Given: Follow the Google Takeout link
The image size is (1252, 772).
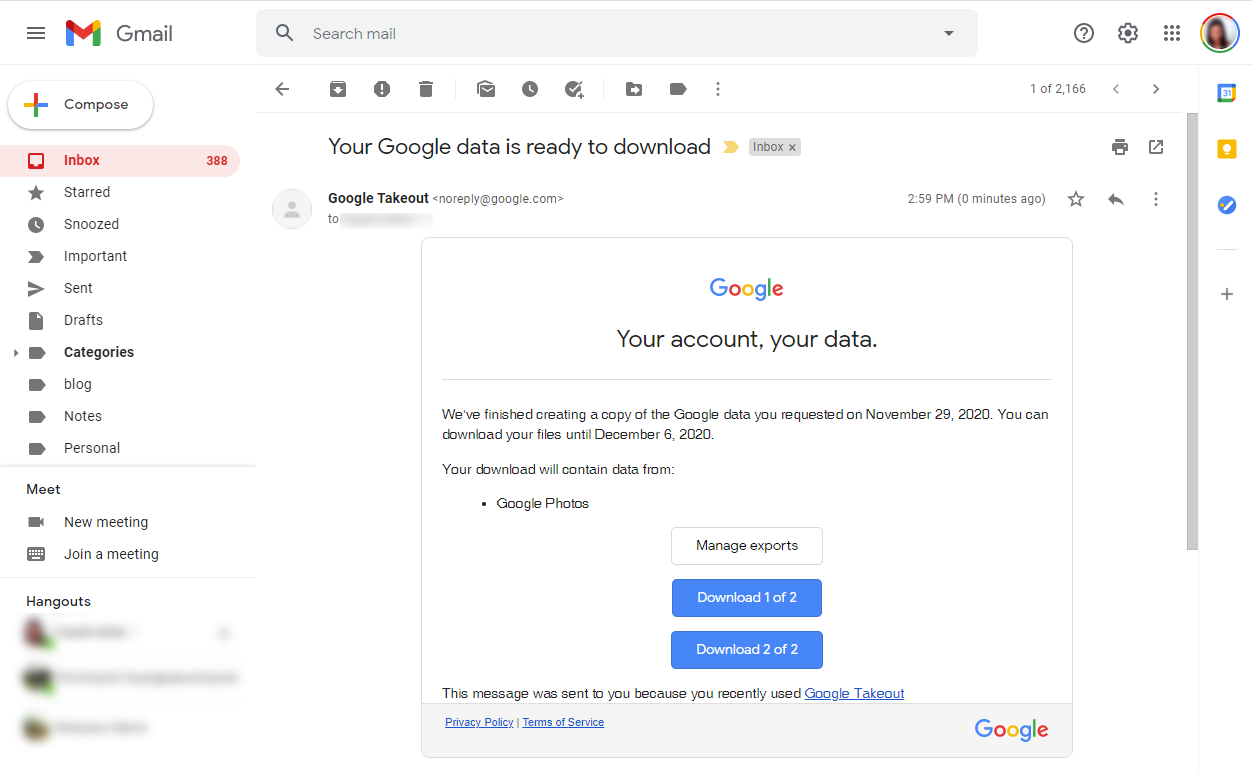Looking at the screenshot, I should coord(854,693).
